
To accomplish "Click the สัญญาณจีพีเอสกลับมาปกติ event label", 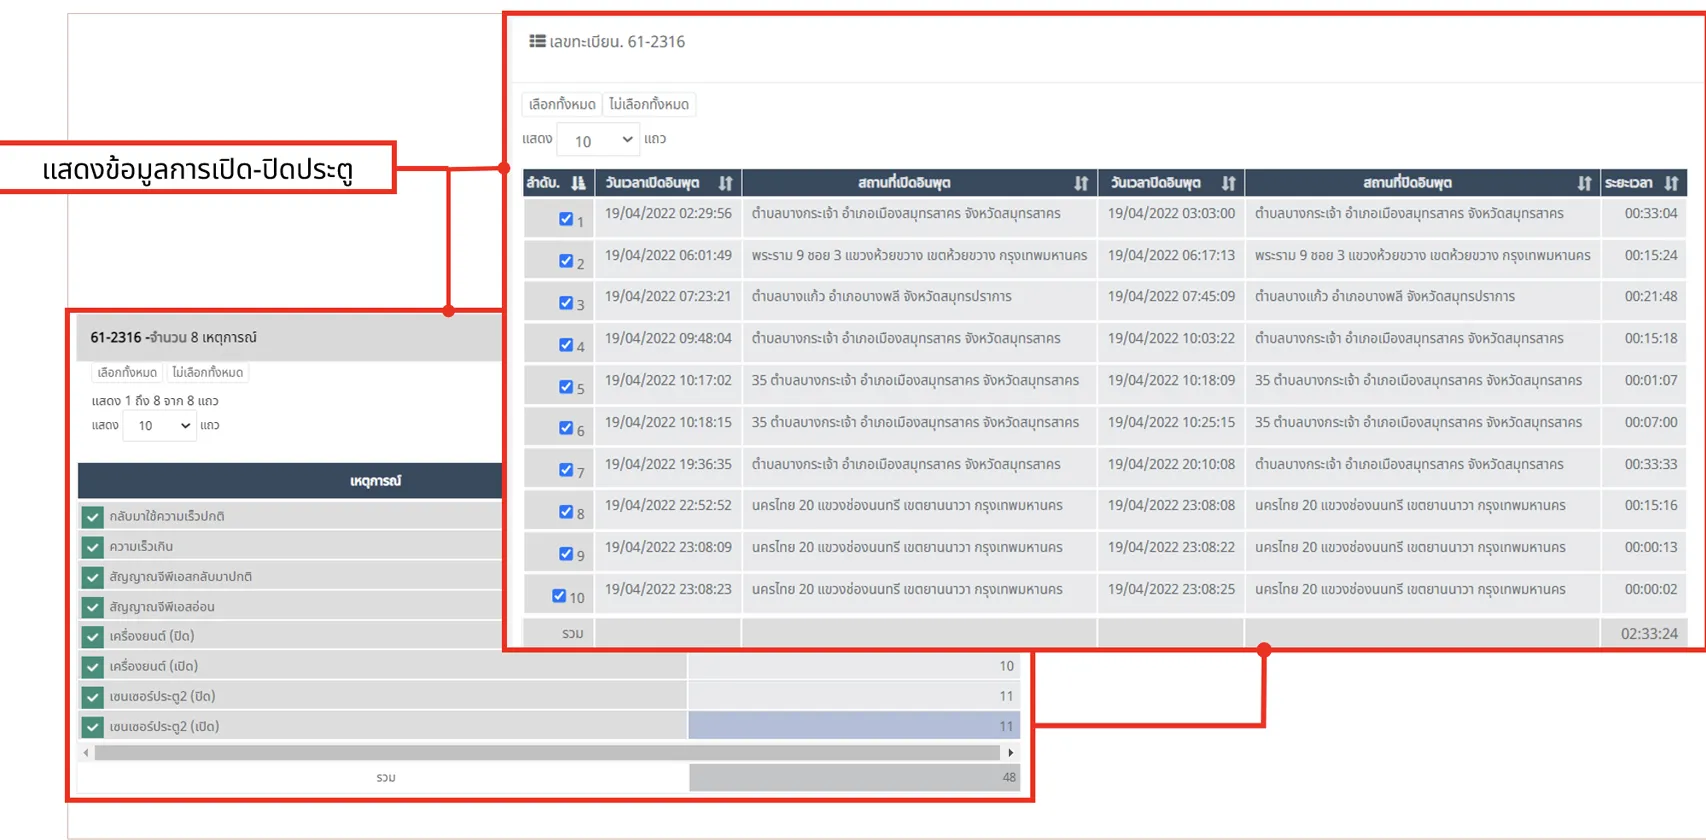I will click(x=181, y=577).
